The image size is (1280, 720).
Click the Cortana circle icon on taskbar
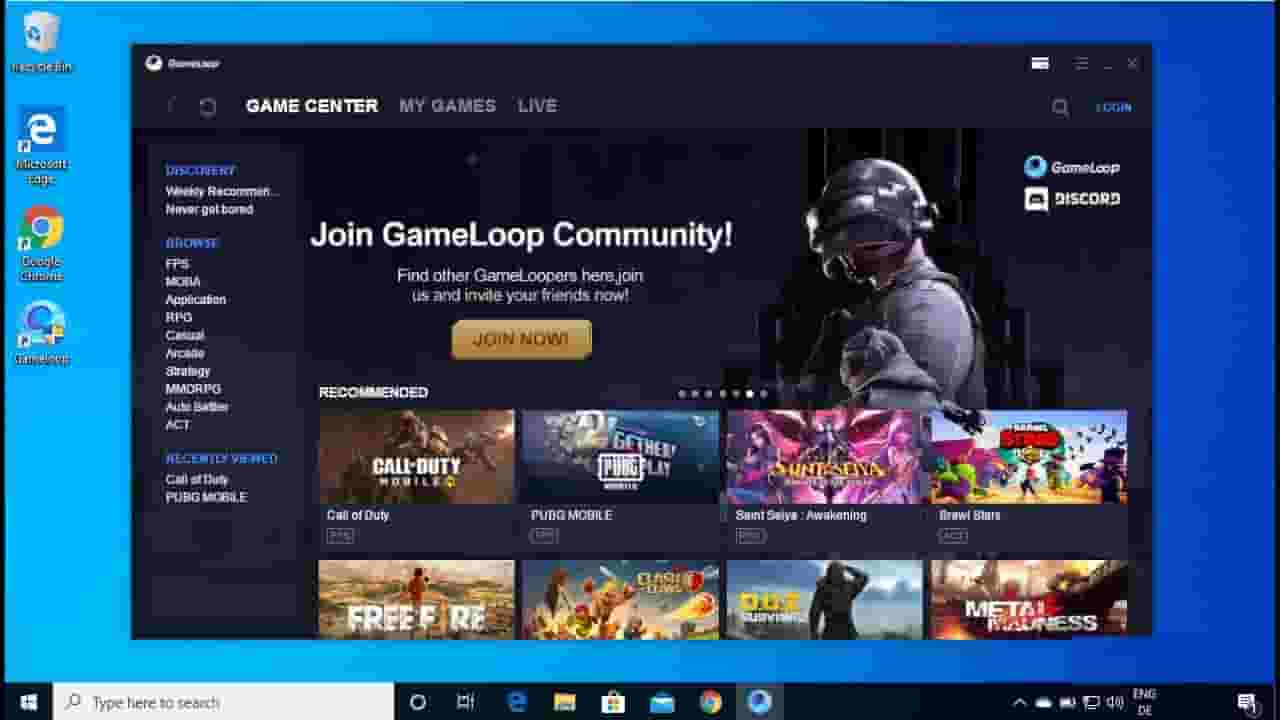tap(418, 702)
